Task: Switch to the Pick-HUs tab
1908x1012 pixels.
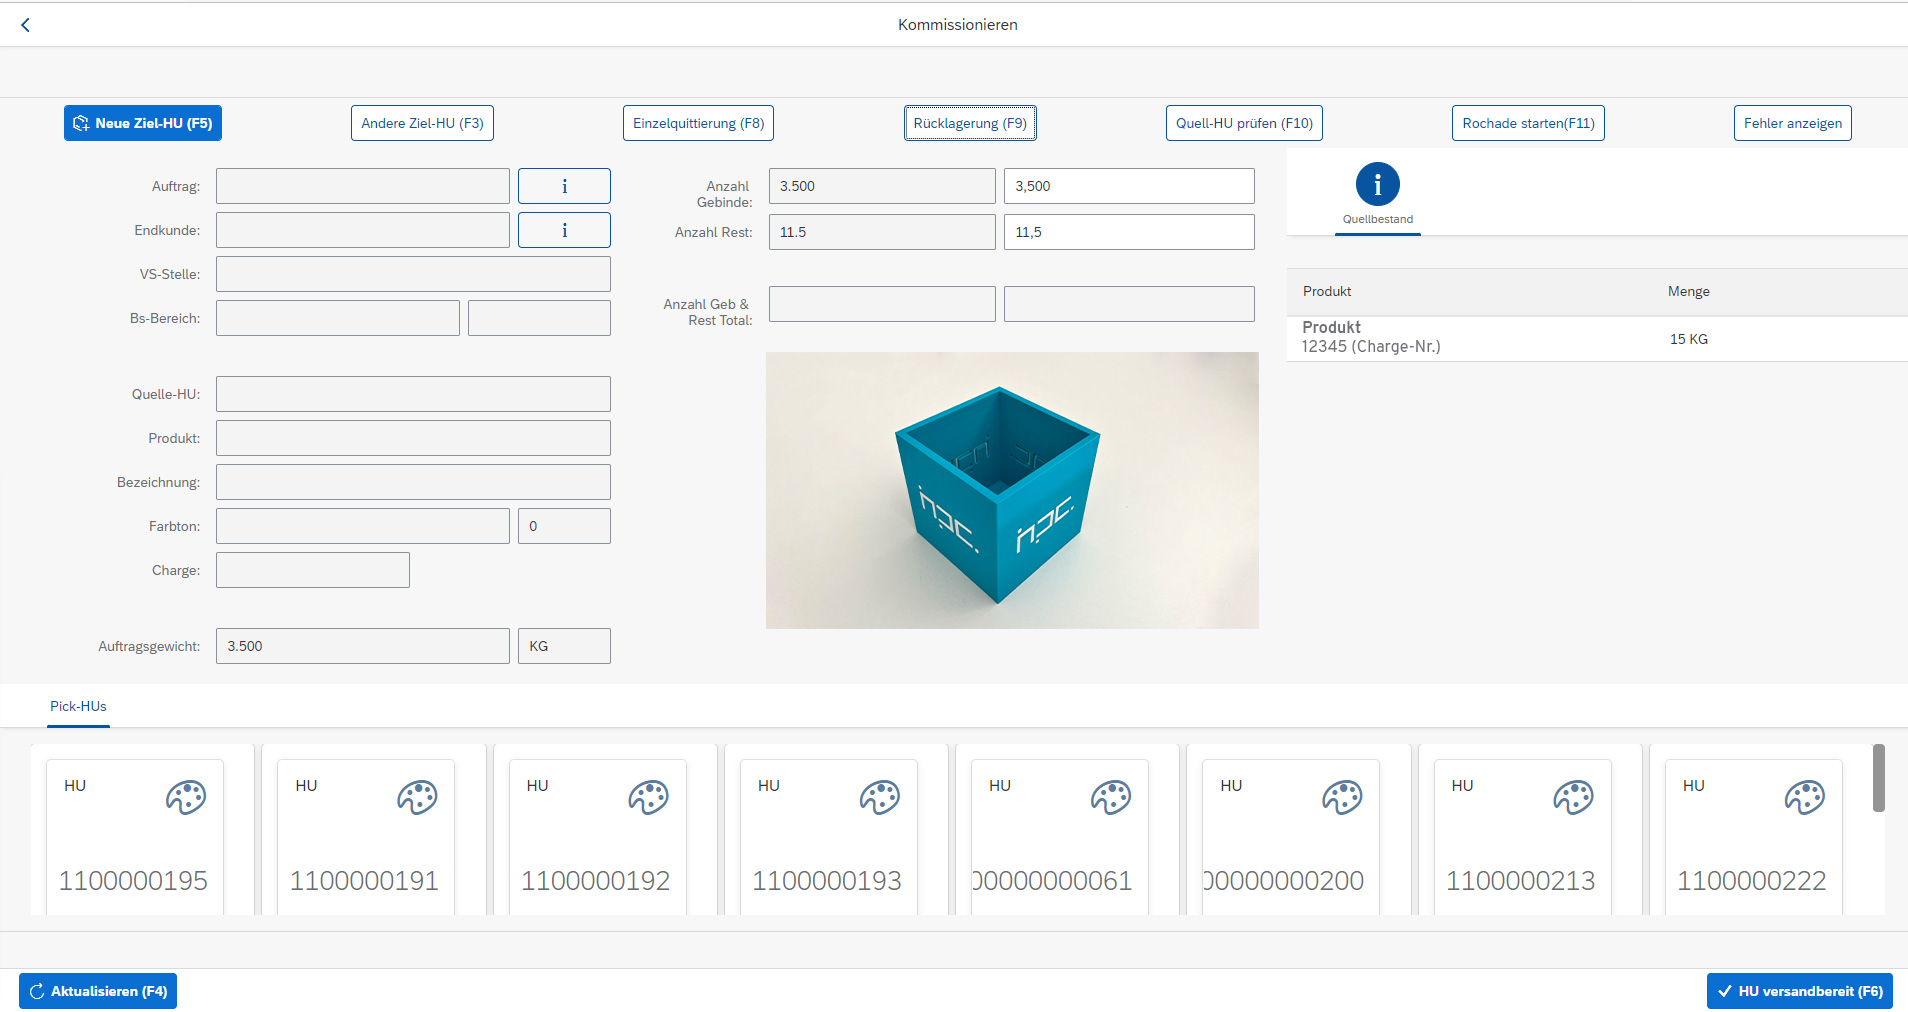Action: click(x=78, y=706)
